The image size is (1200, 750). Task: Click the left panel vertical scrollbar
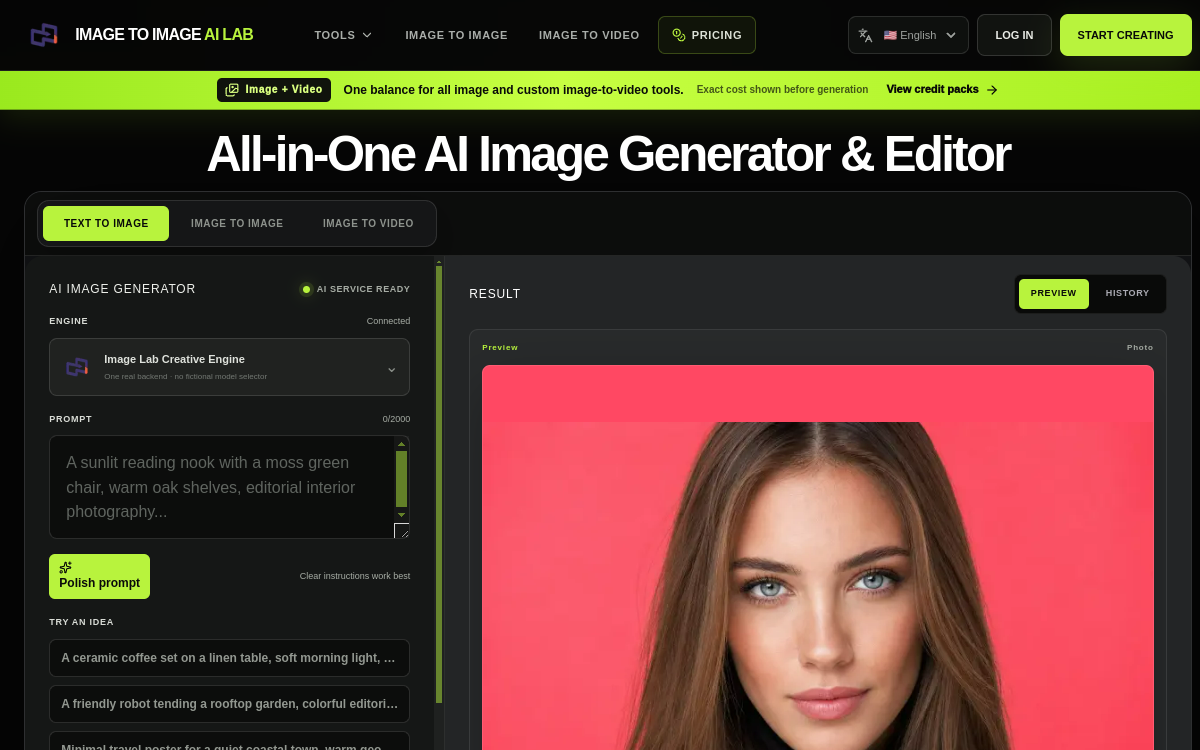[439, 482]
